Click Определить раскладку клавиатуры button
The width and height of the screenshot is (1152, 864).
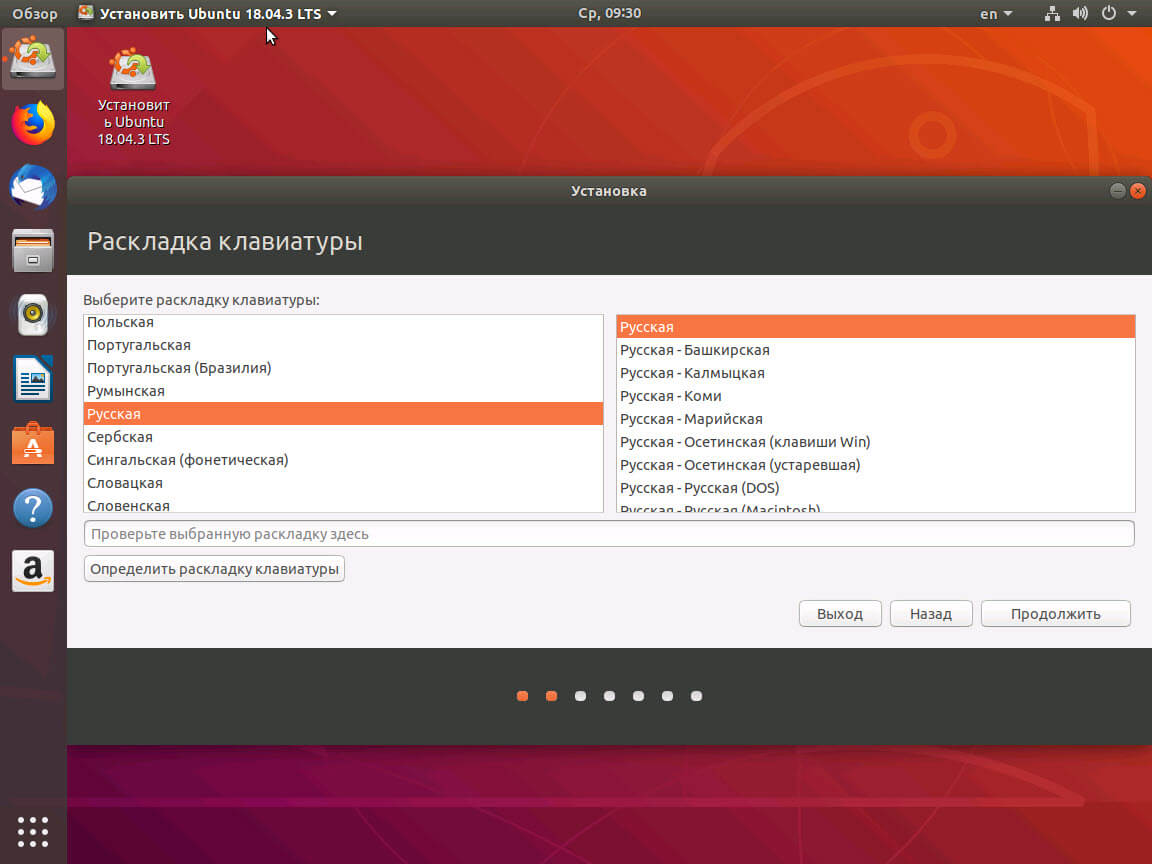point(214,569)
